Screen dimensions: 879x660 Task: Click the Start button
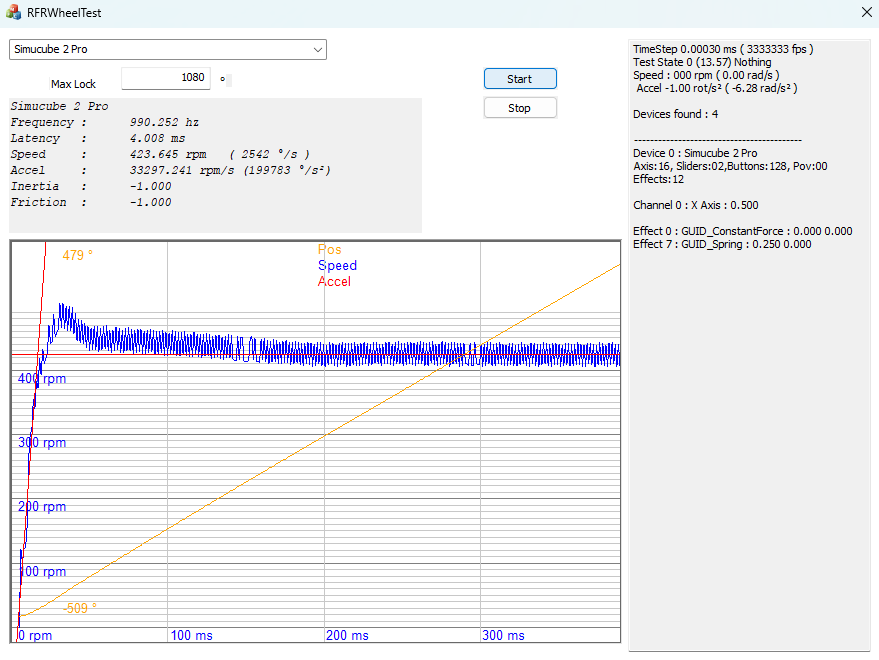(520, 79)
